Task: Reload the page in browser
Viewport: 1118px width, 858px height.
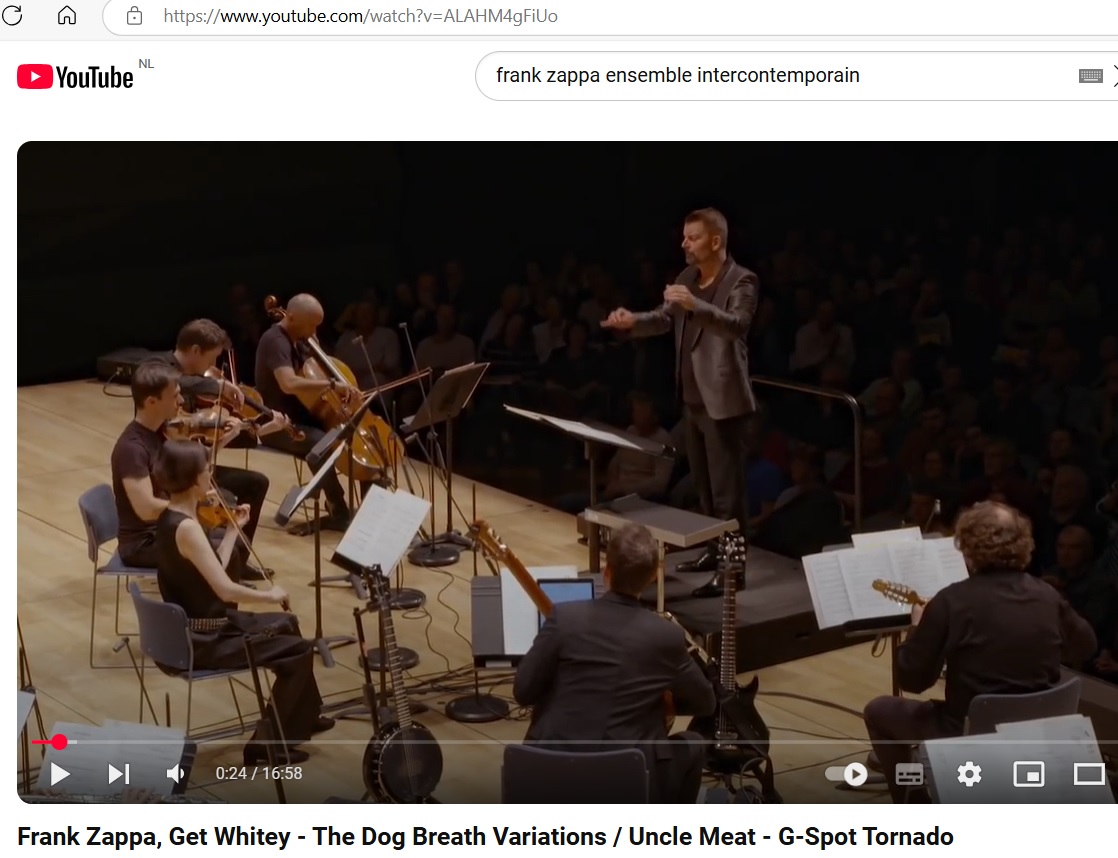Action: [12, 15]
